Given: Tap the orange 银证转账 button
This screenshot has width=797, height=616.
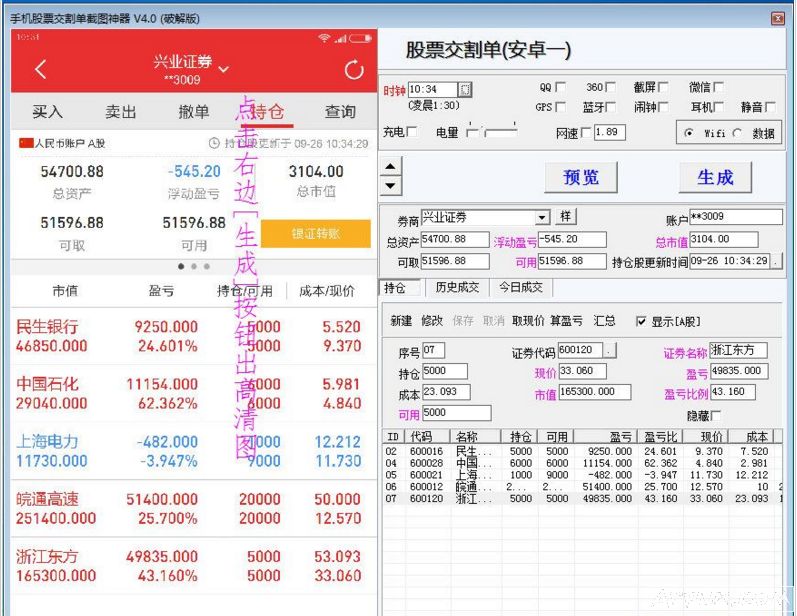Looking at the screenshot, I should 316,234.
